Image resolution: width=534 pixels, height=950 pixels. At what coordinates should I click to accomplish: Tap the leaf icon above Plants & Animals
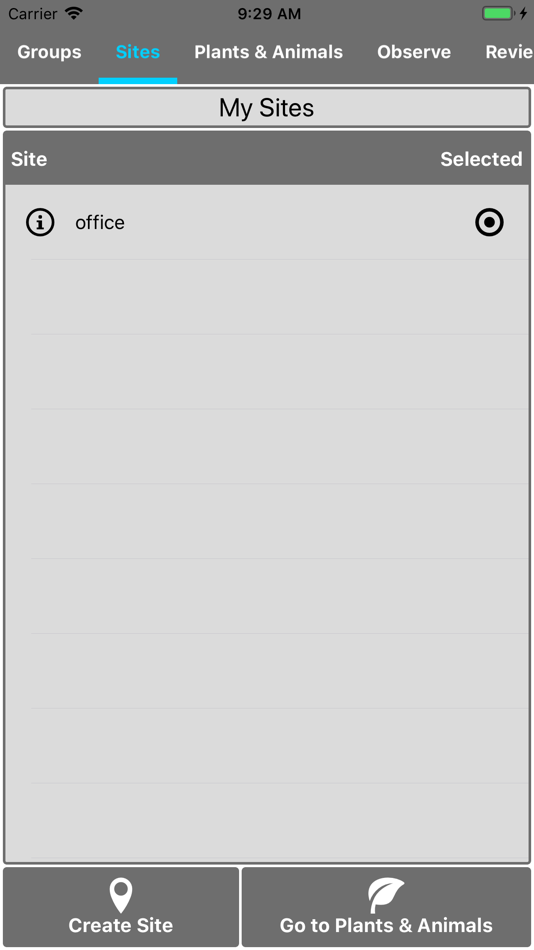[385, 895]
